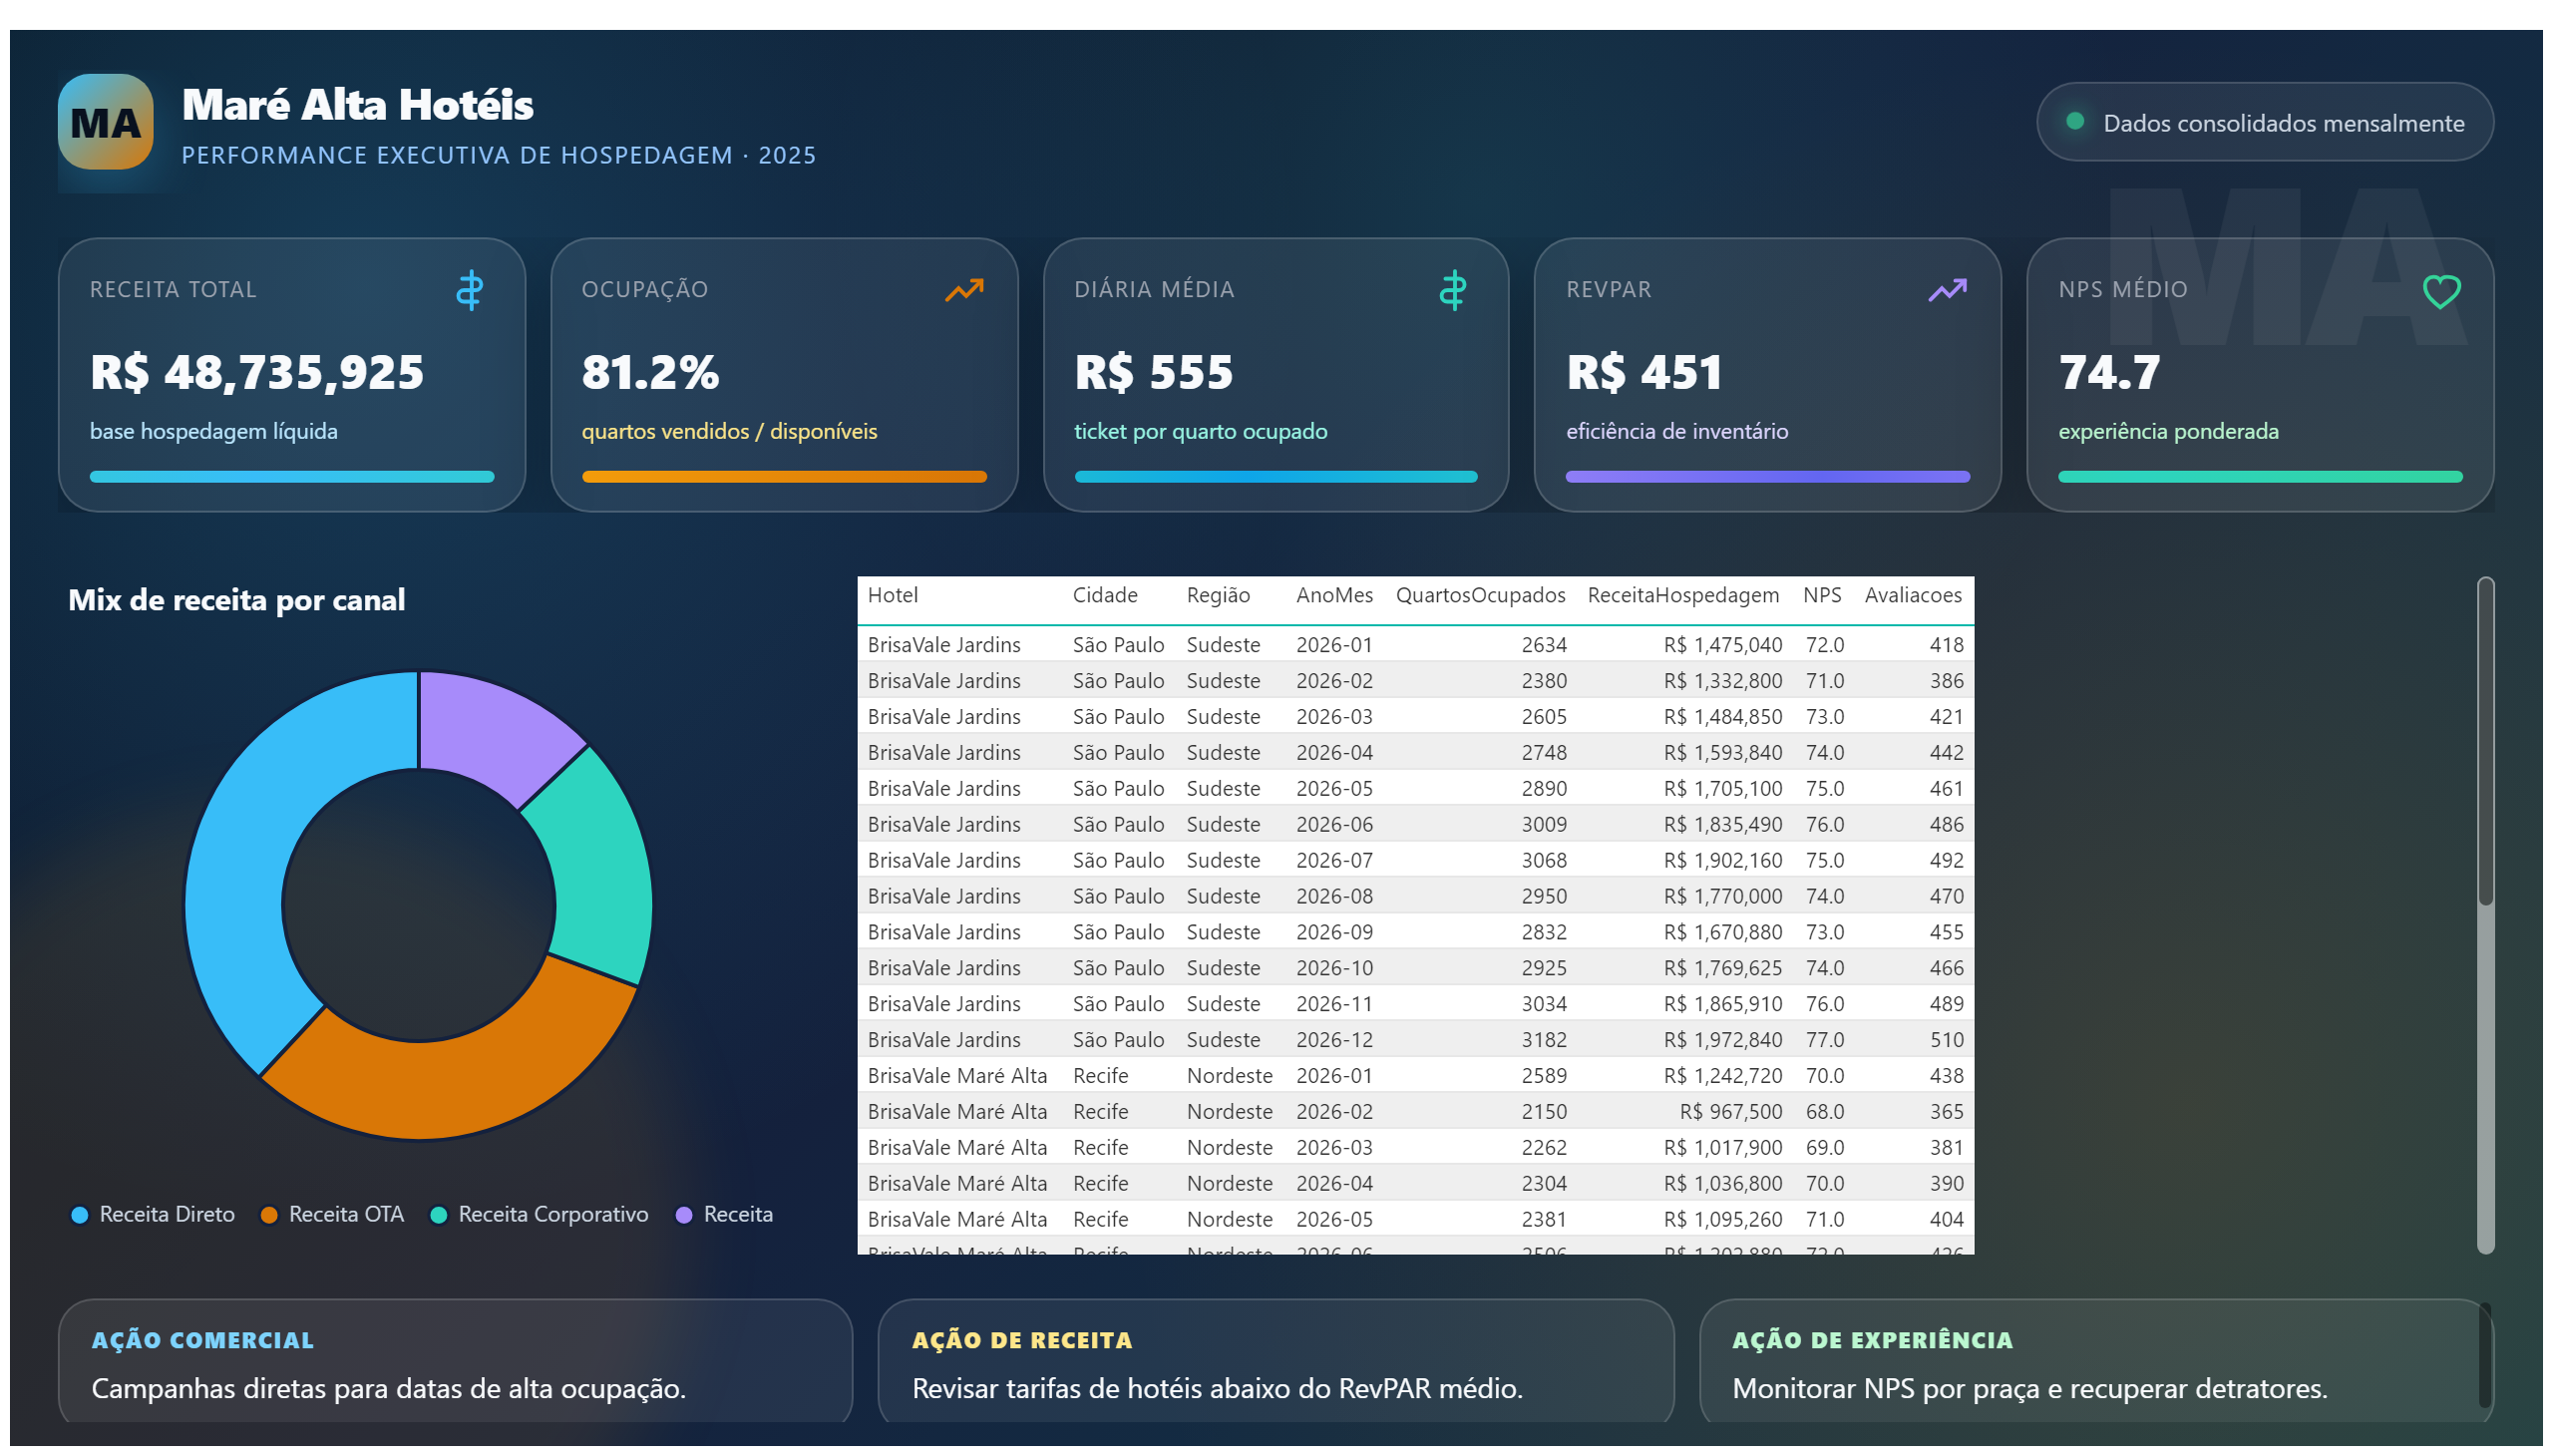This screenshot has height=1456, width=2553.
Task: Sort table by Hotel column header
Action: (x=892, y=595)
